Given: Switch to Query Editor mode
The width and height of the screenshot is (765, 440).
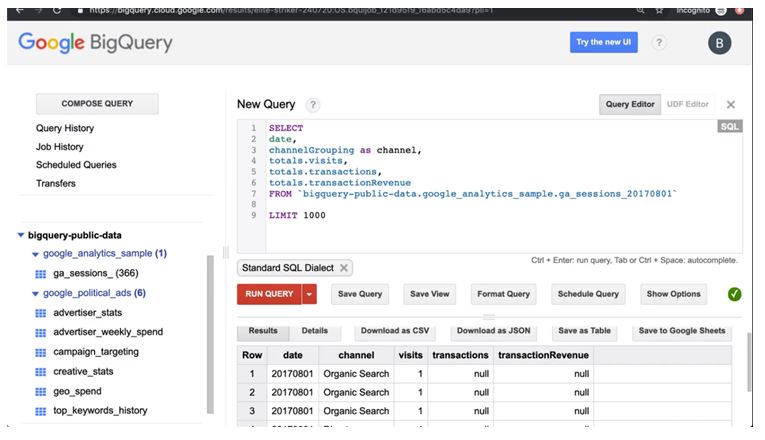Looking at the screenshot, I should coord(630,104).
